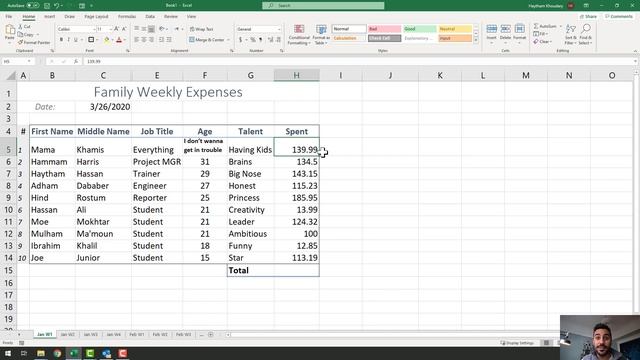Open the font name dropdown

(94, 29)
